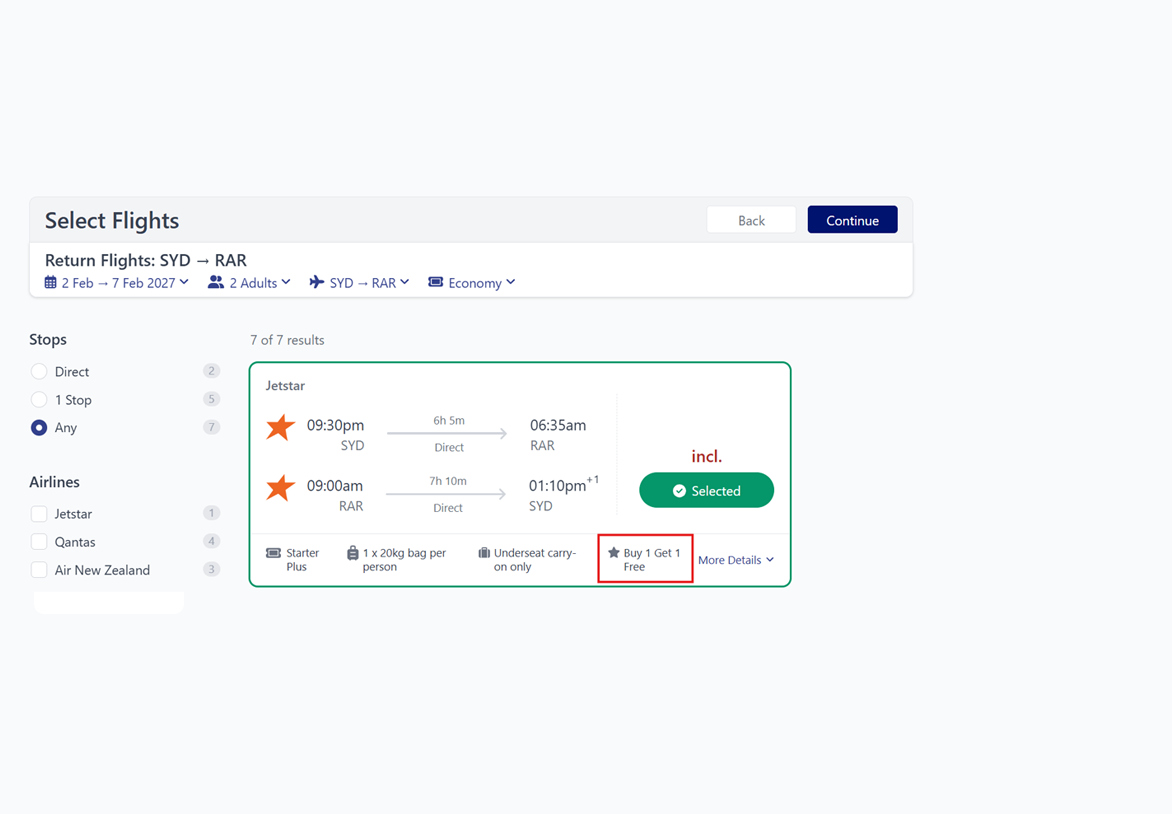Click the 6h 5m duration label
1172x814 pixels.
pos(449,421)
